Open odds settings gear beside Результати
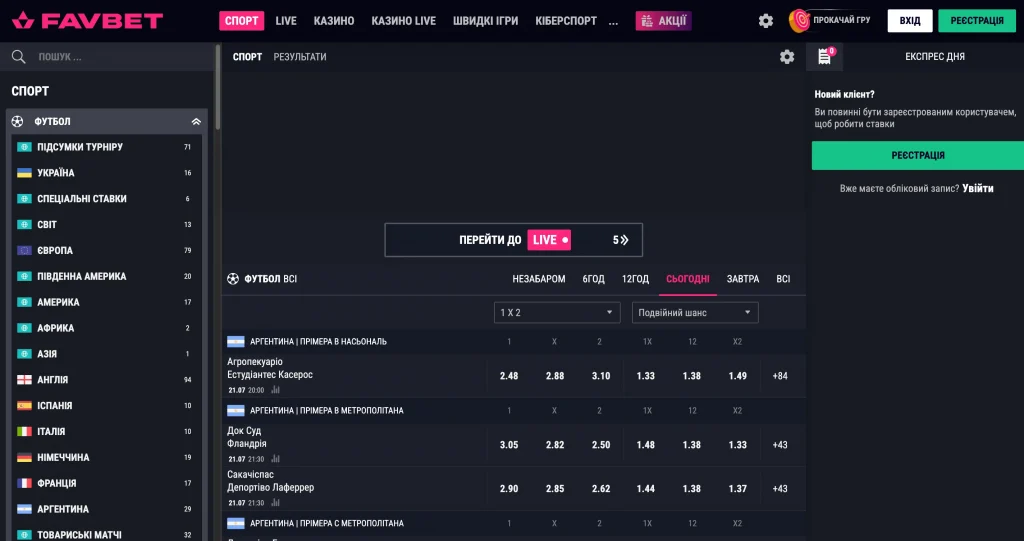1024x541 pixels. 787,57
